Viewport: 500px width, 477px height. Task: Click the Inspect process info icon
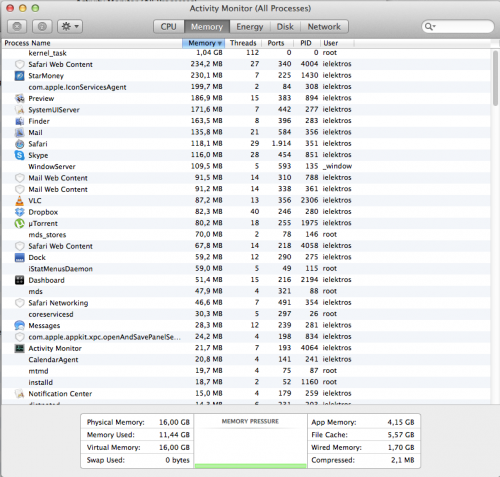42,26
